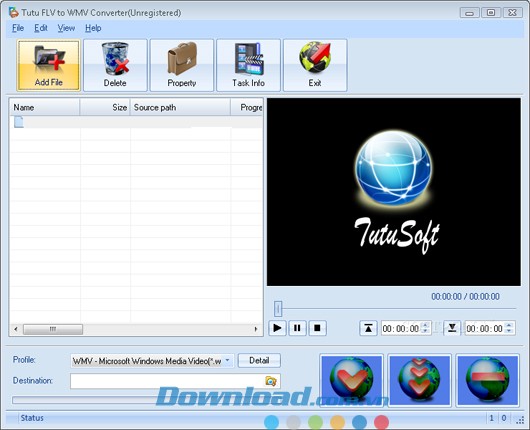Open the File menu

point(18,28)
